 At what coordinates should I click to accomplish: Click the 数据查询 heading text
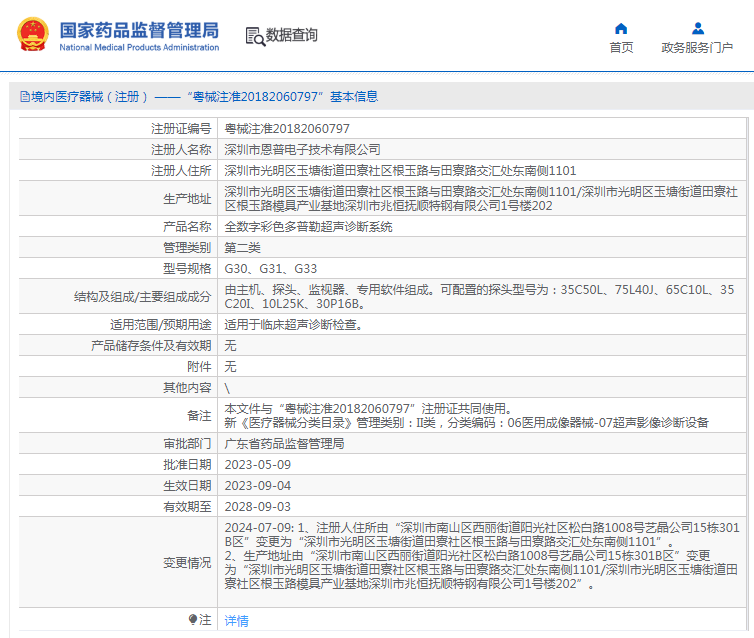[x=291, y=35]
